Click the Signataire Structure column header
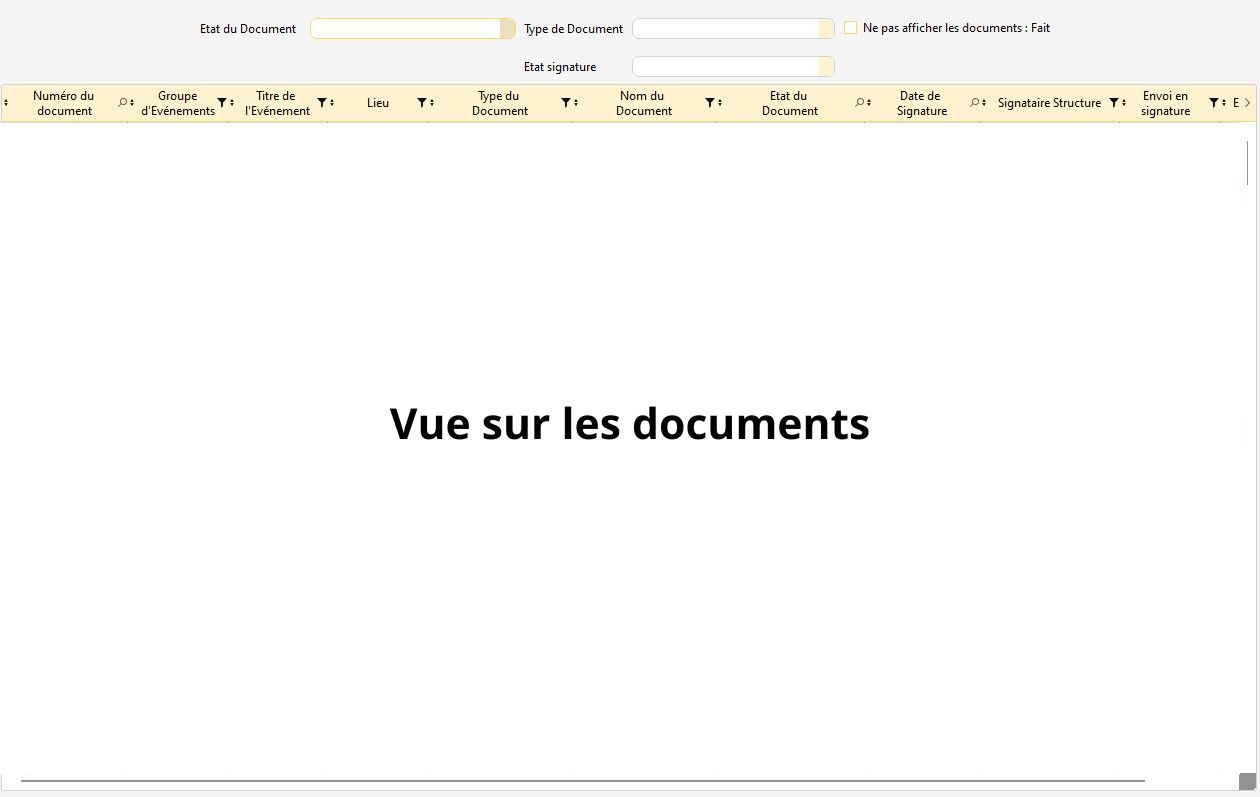This screenshot has width=1260, height=797. click(x=1049, y=103)
